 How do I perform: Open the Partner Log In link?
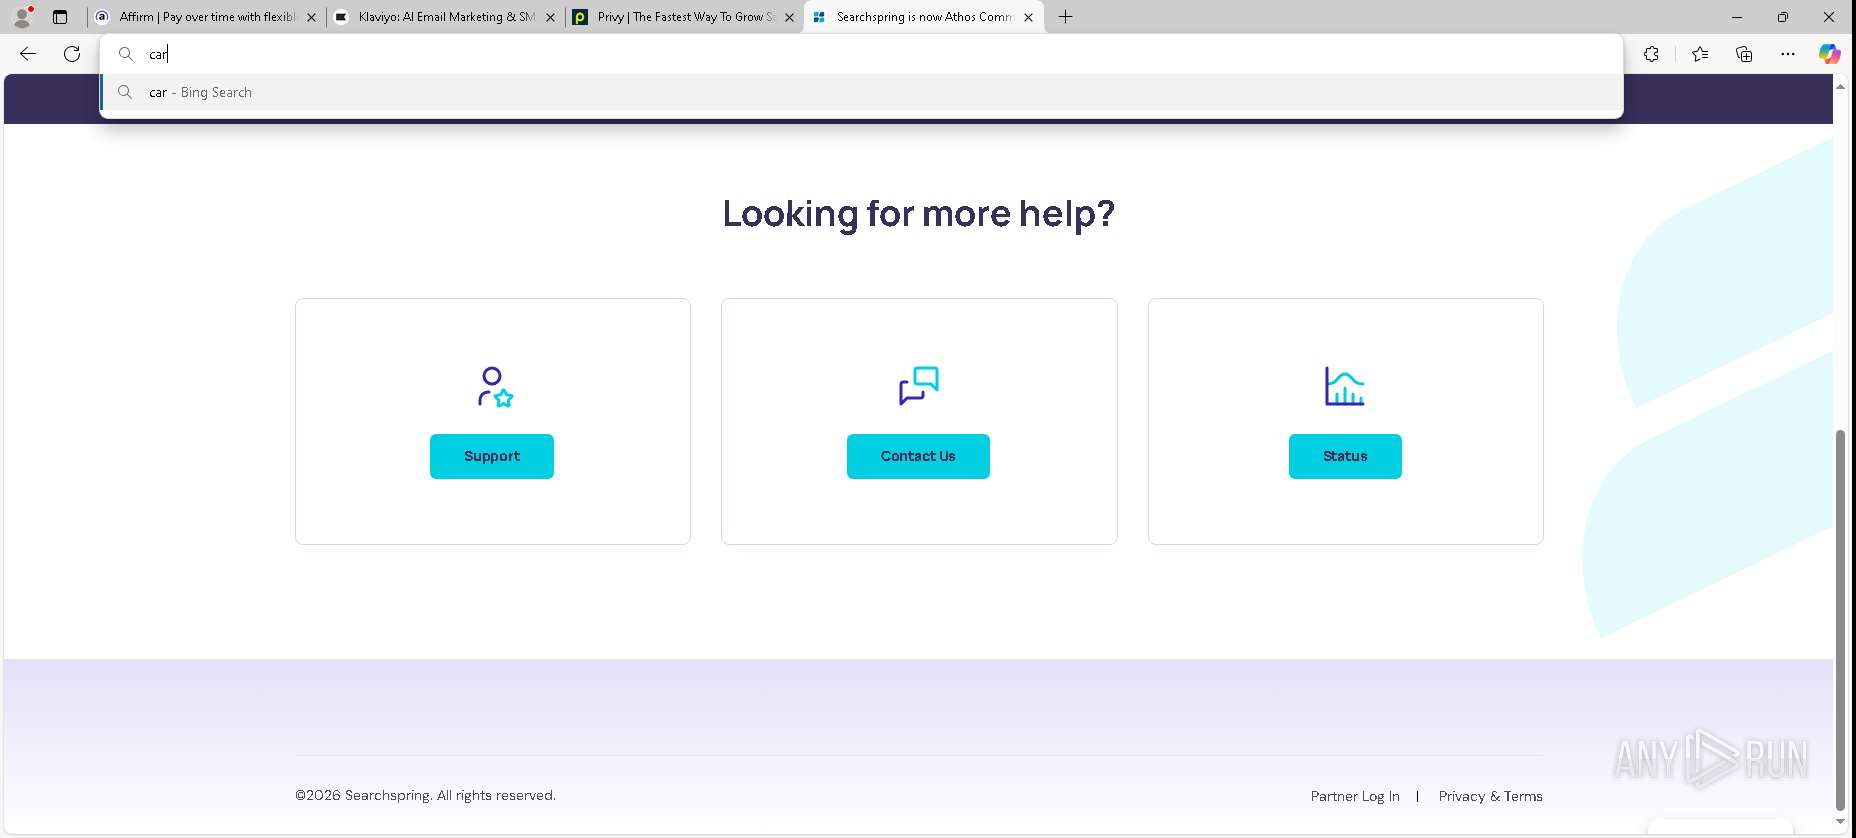click(1355, 796)
